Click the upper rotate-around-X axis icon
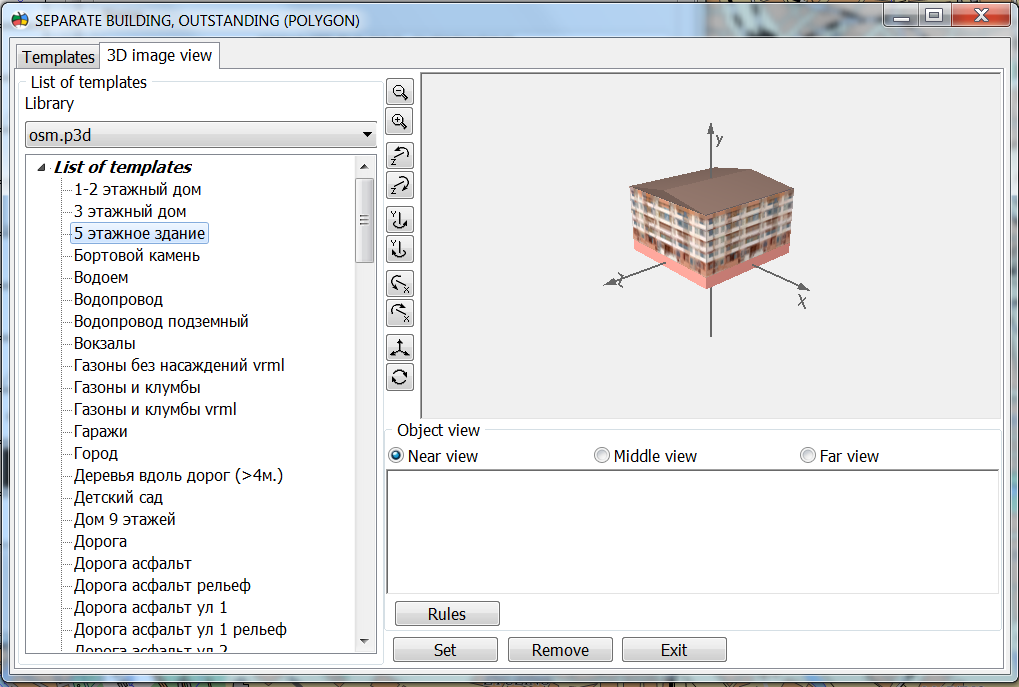1019x687 pixels. coord(400,283)
